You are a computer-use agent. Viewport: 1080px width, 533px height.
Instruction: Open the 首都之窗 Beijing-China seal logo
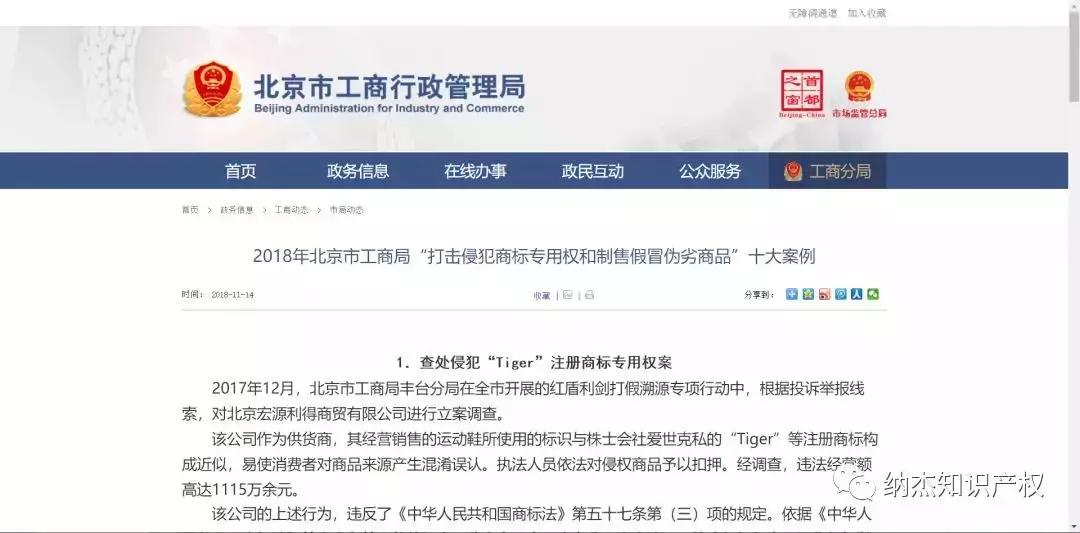click(x=802, y=94)
